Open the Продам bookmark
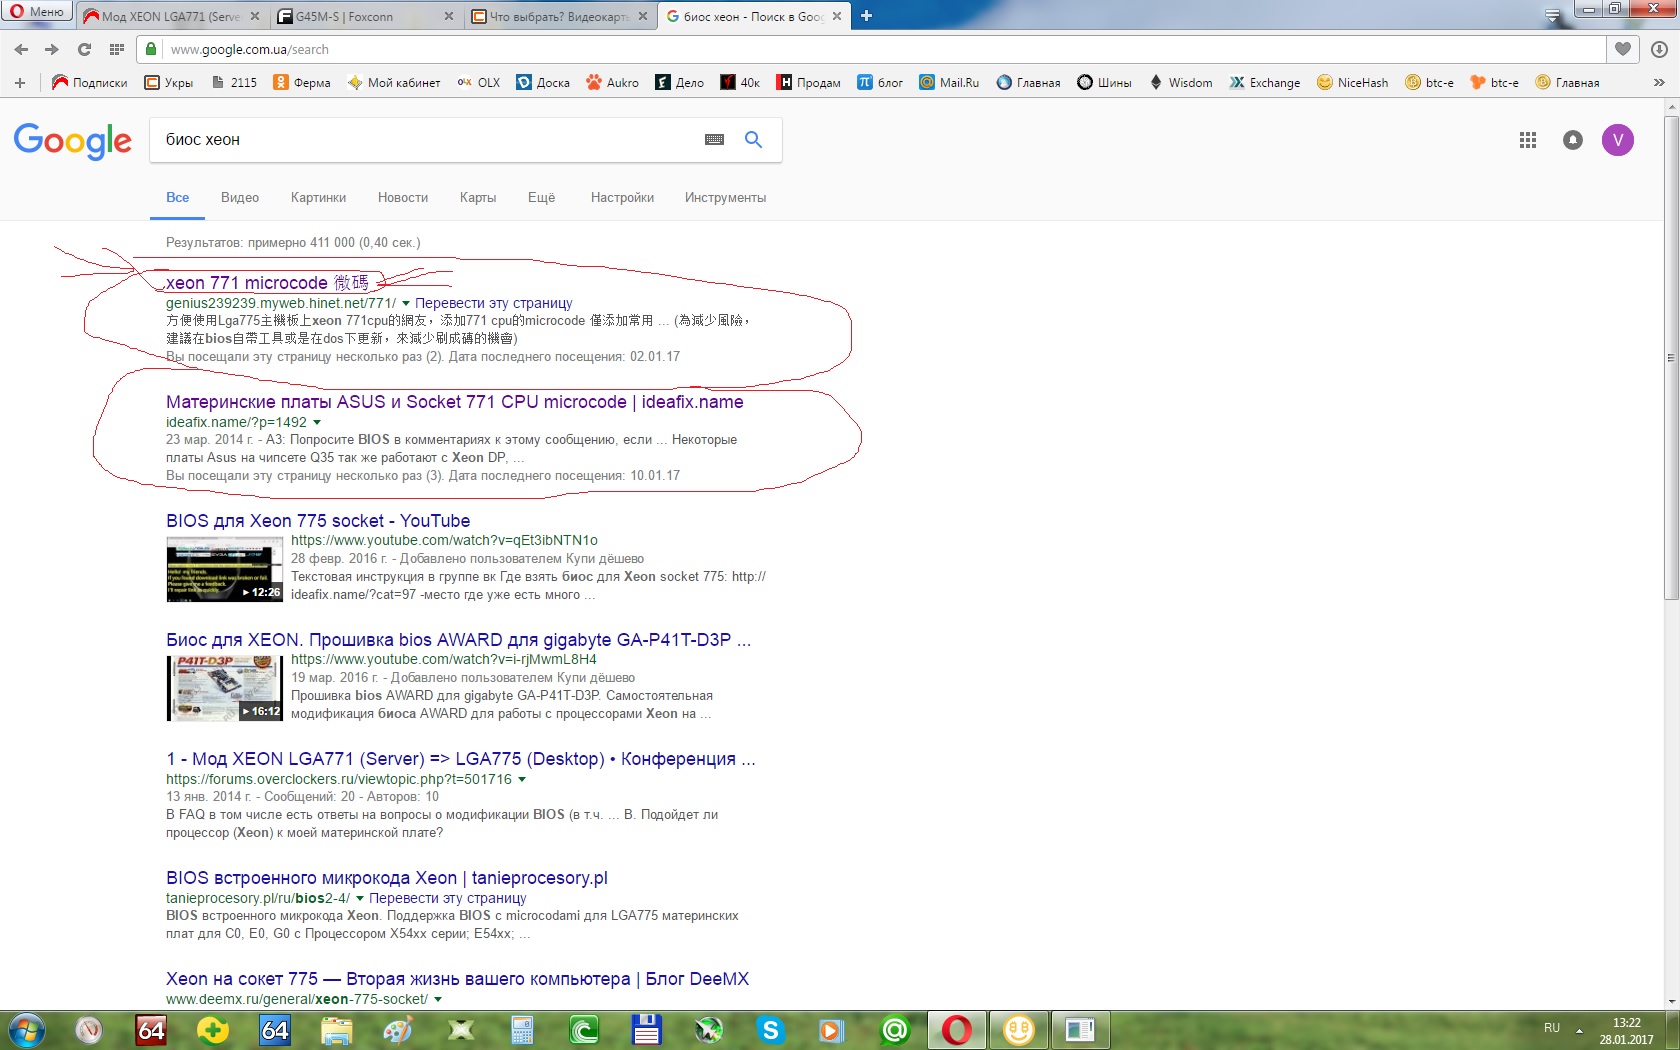The height and width of the screenshot is (1050, 1680). click(809, 83)
